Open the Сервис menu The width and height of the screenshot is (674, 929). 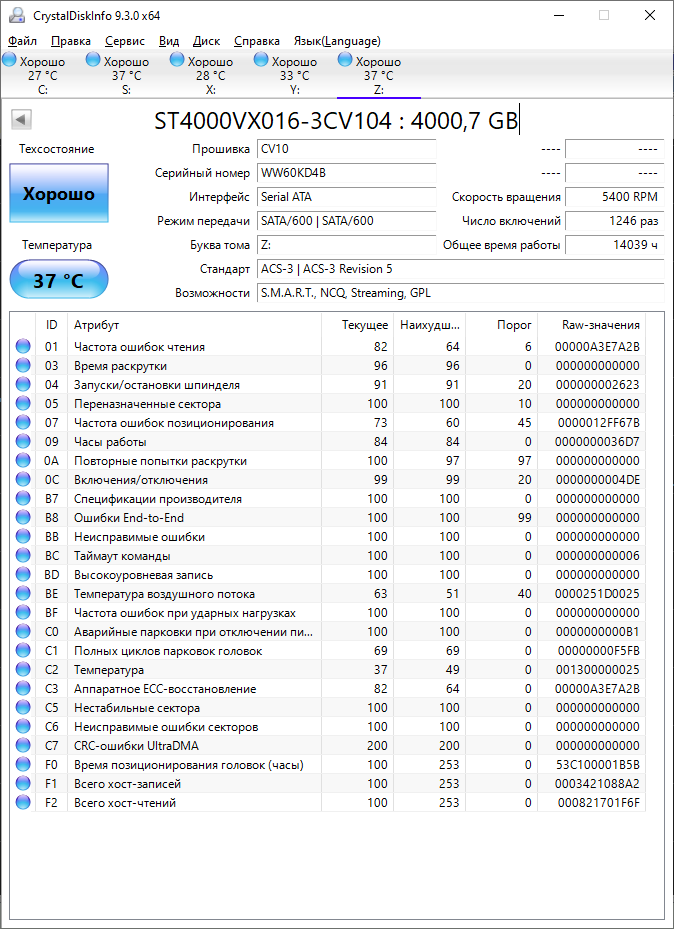coord(124,41)
